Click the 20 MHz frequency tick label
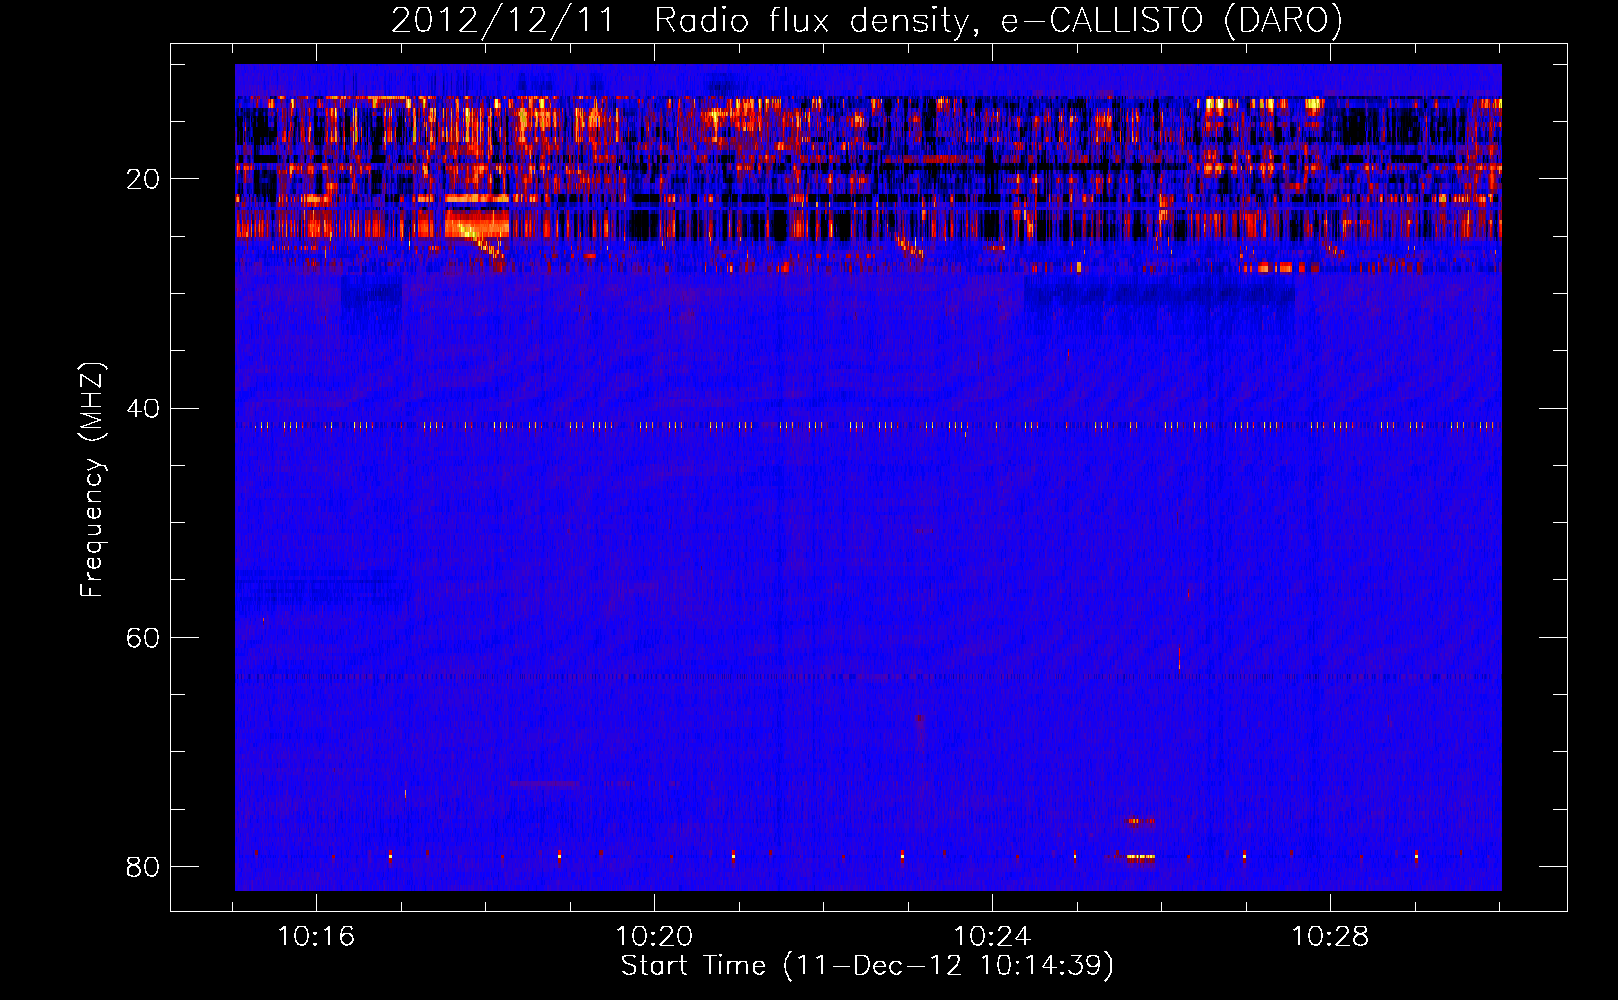 pyautogui.click(x=143, y=179)
